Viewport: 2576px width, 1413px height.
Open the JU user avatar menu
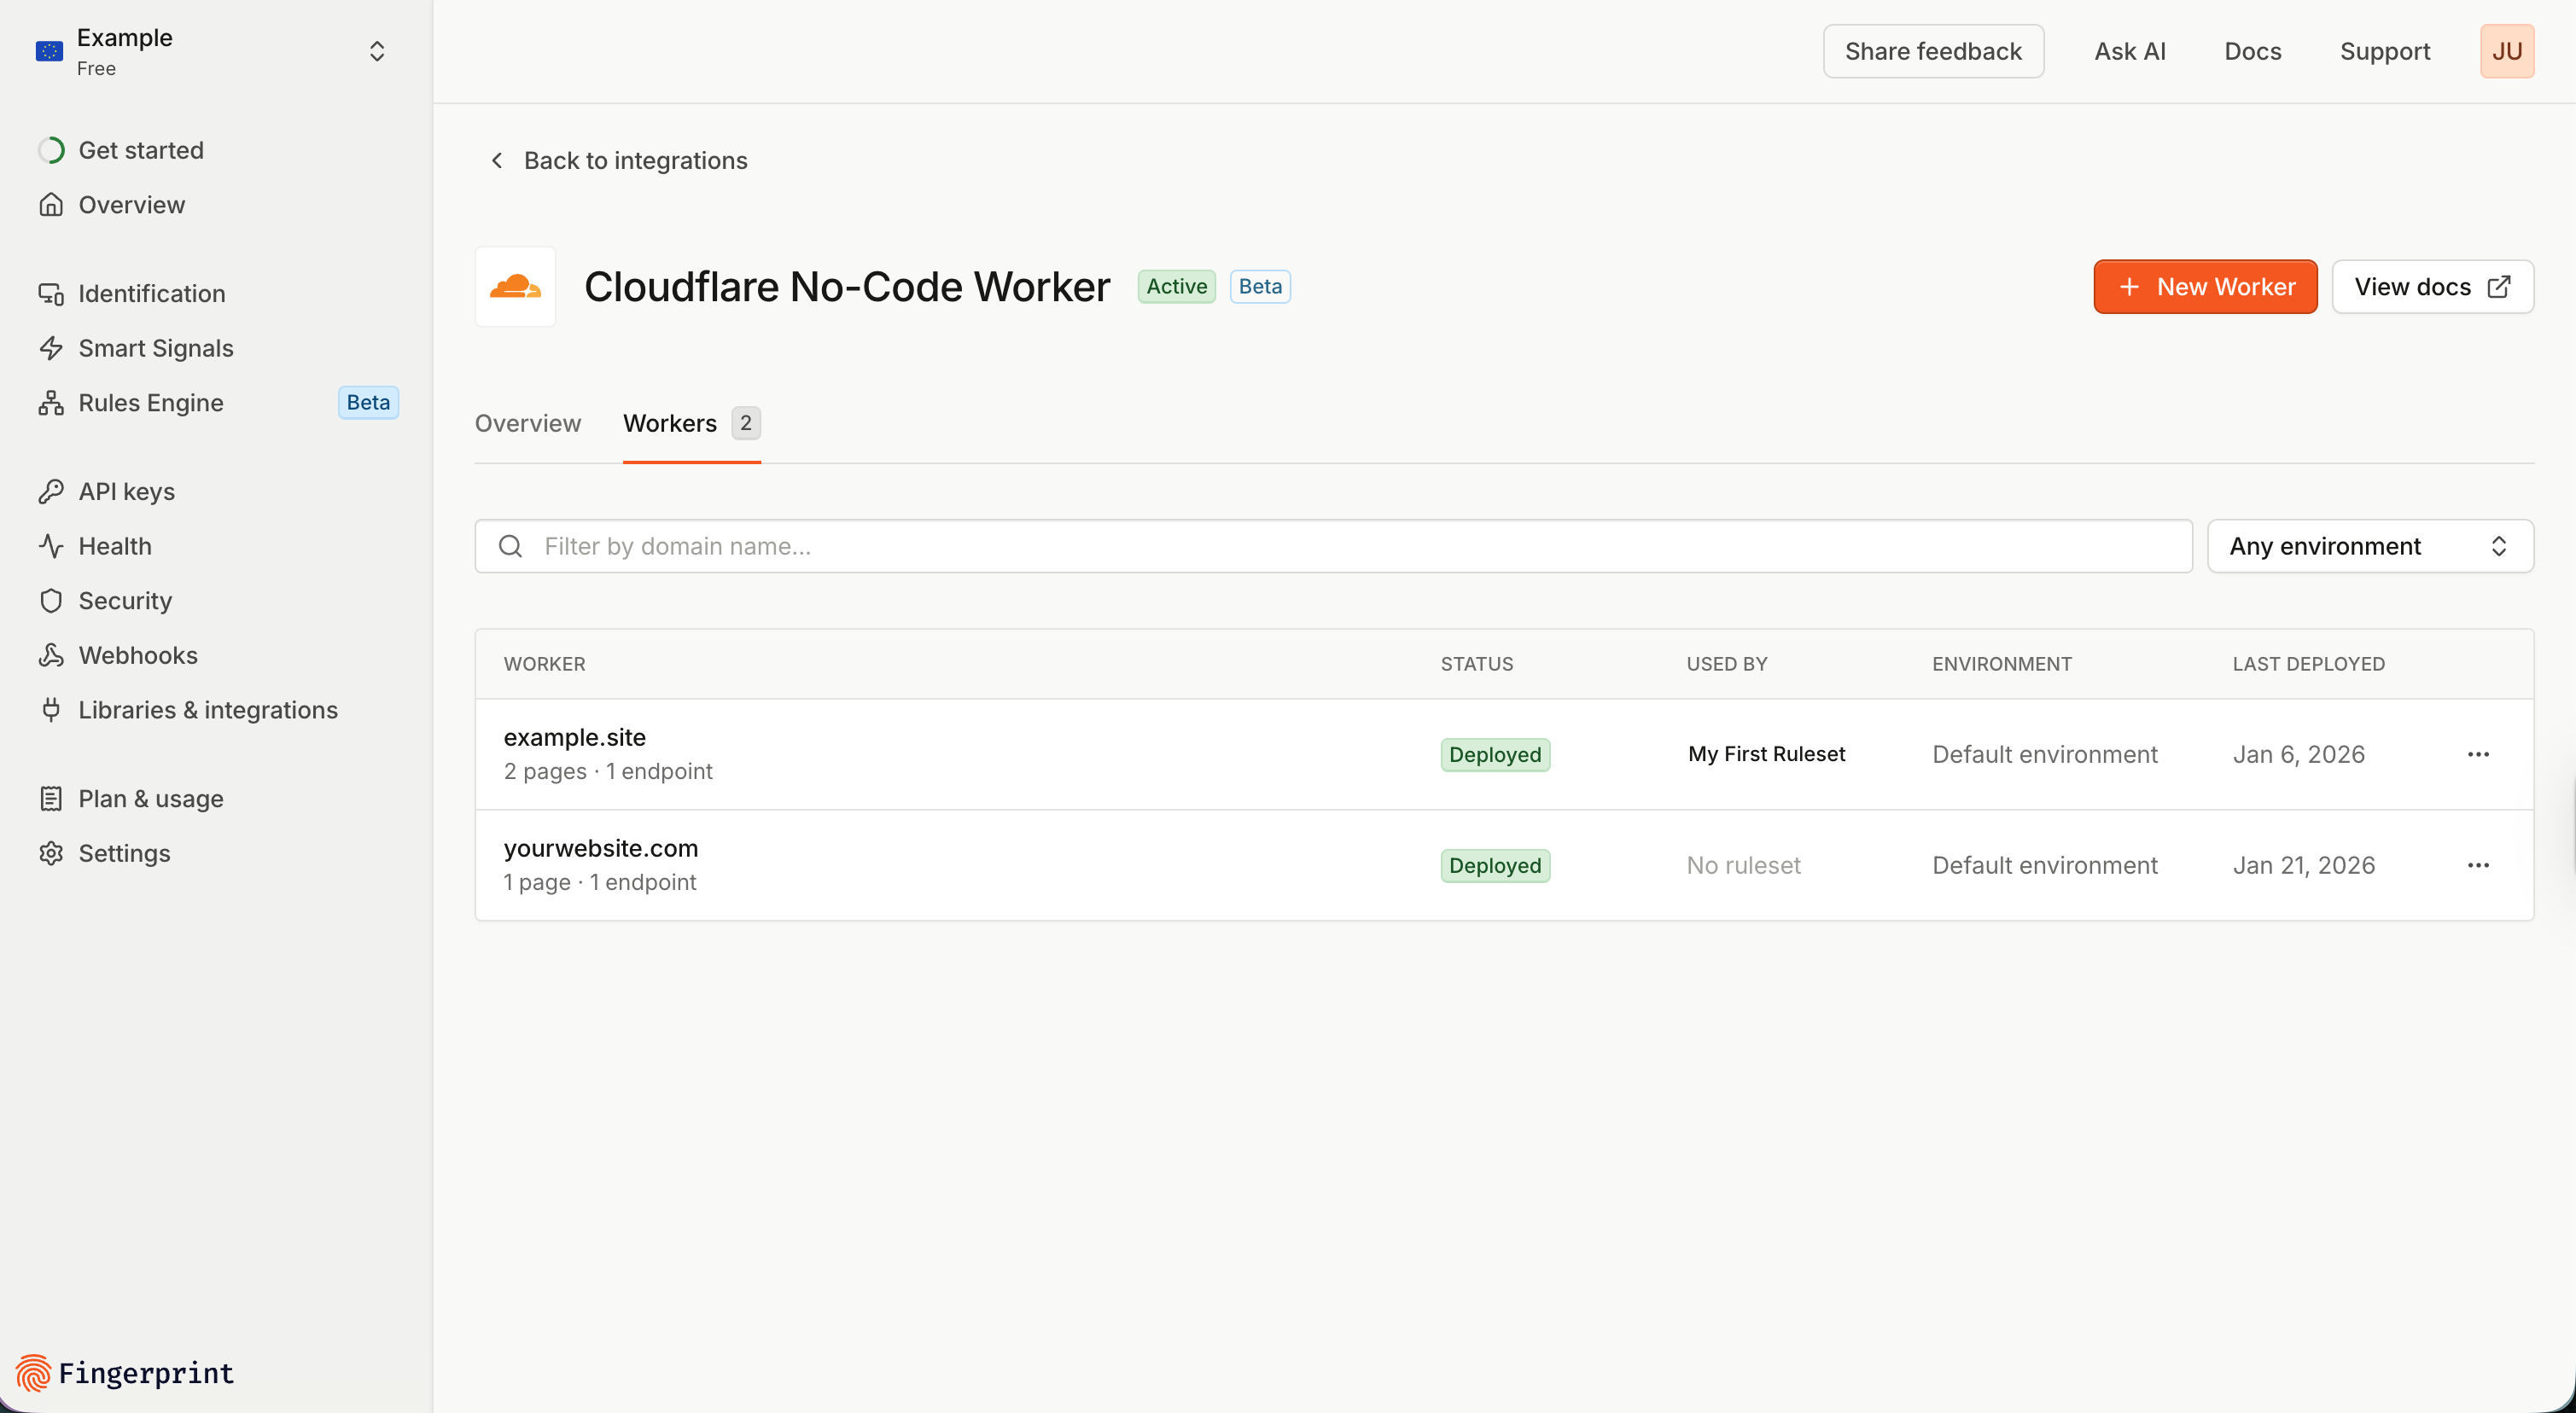click(2505, 51)
